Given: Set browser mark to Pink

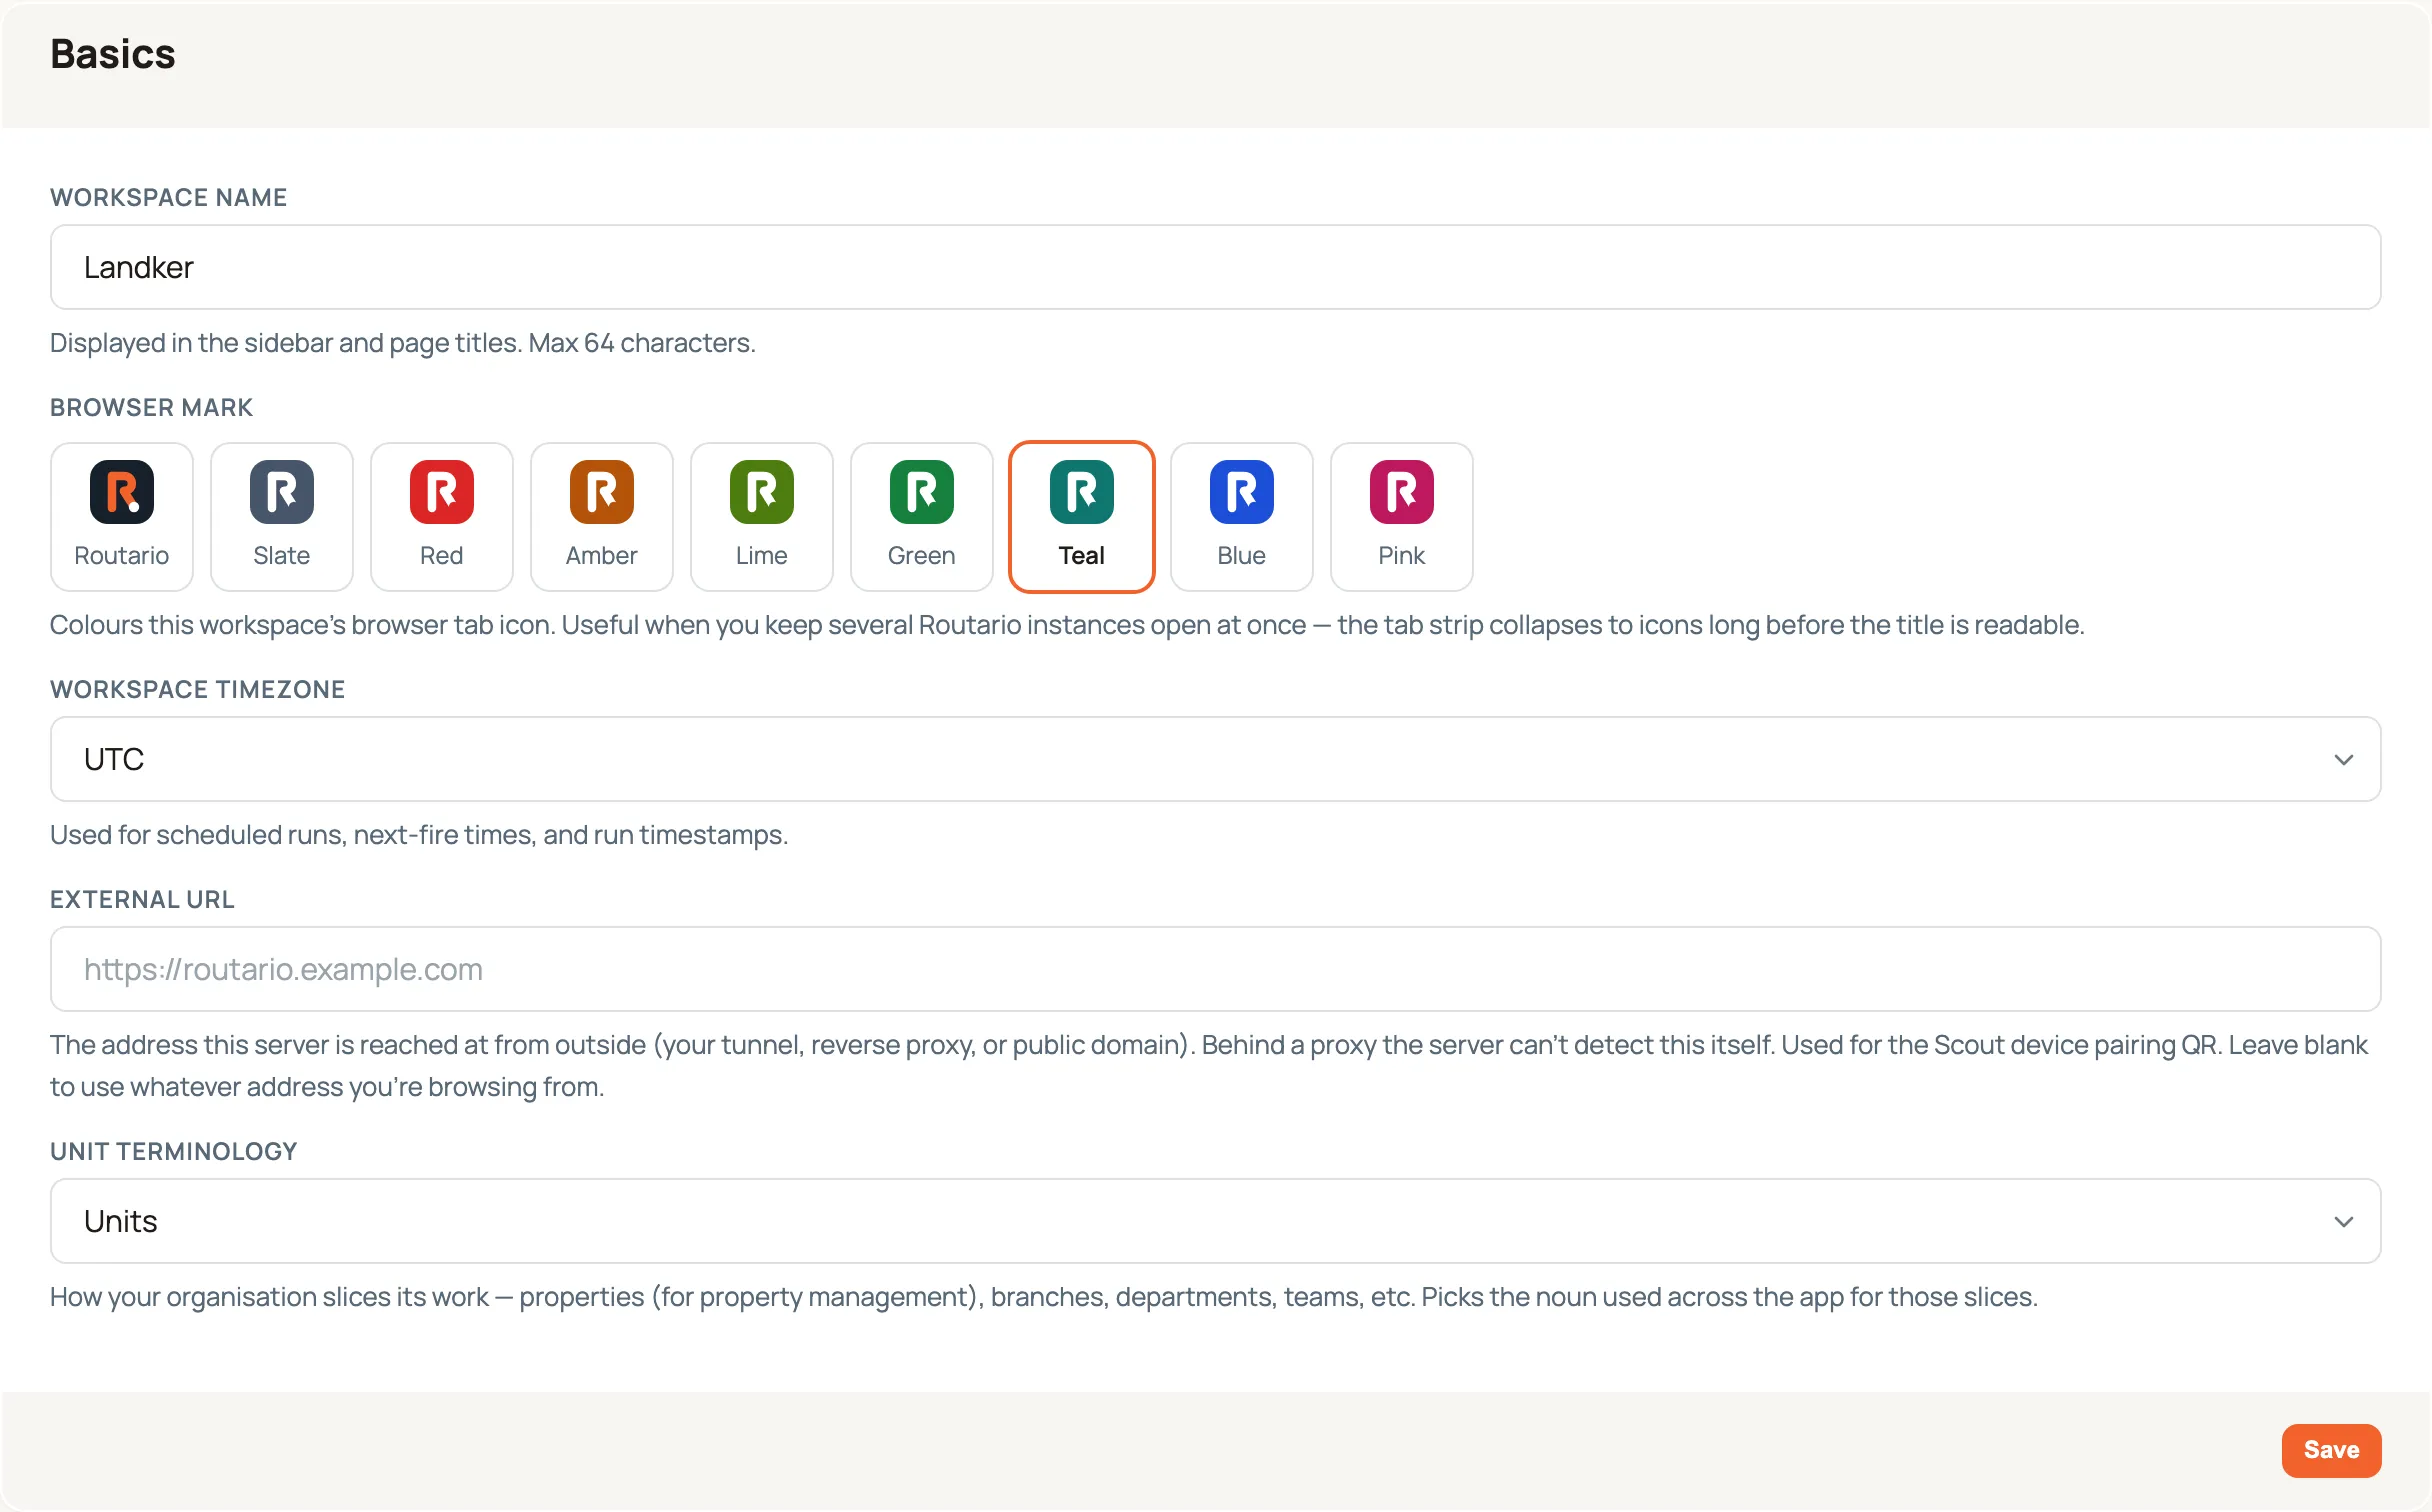Looking at the screenshot, I should click(1402, 517).
